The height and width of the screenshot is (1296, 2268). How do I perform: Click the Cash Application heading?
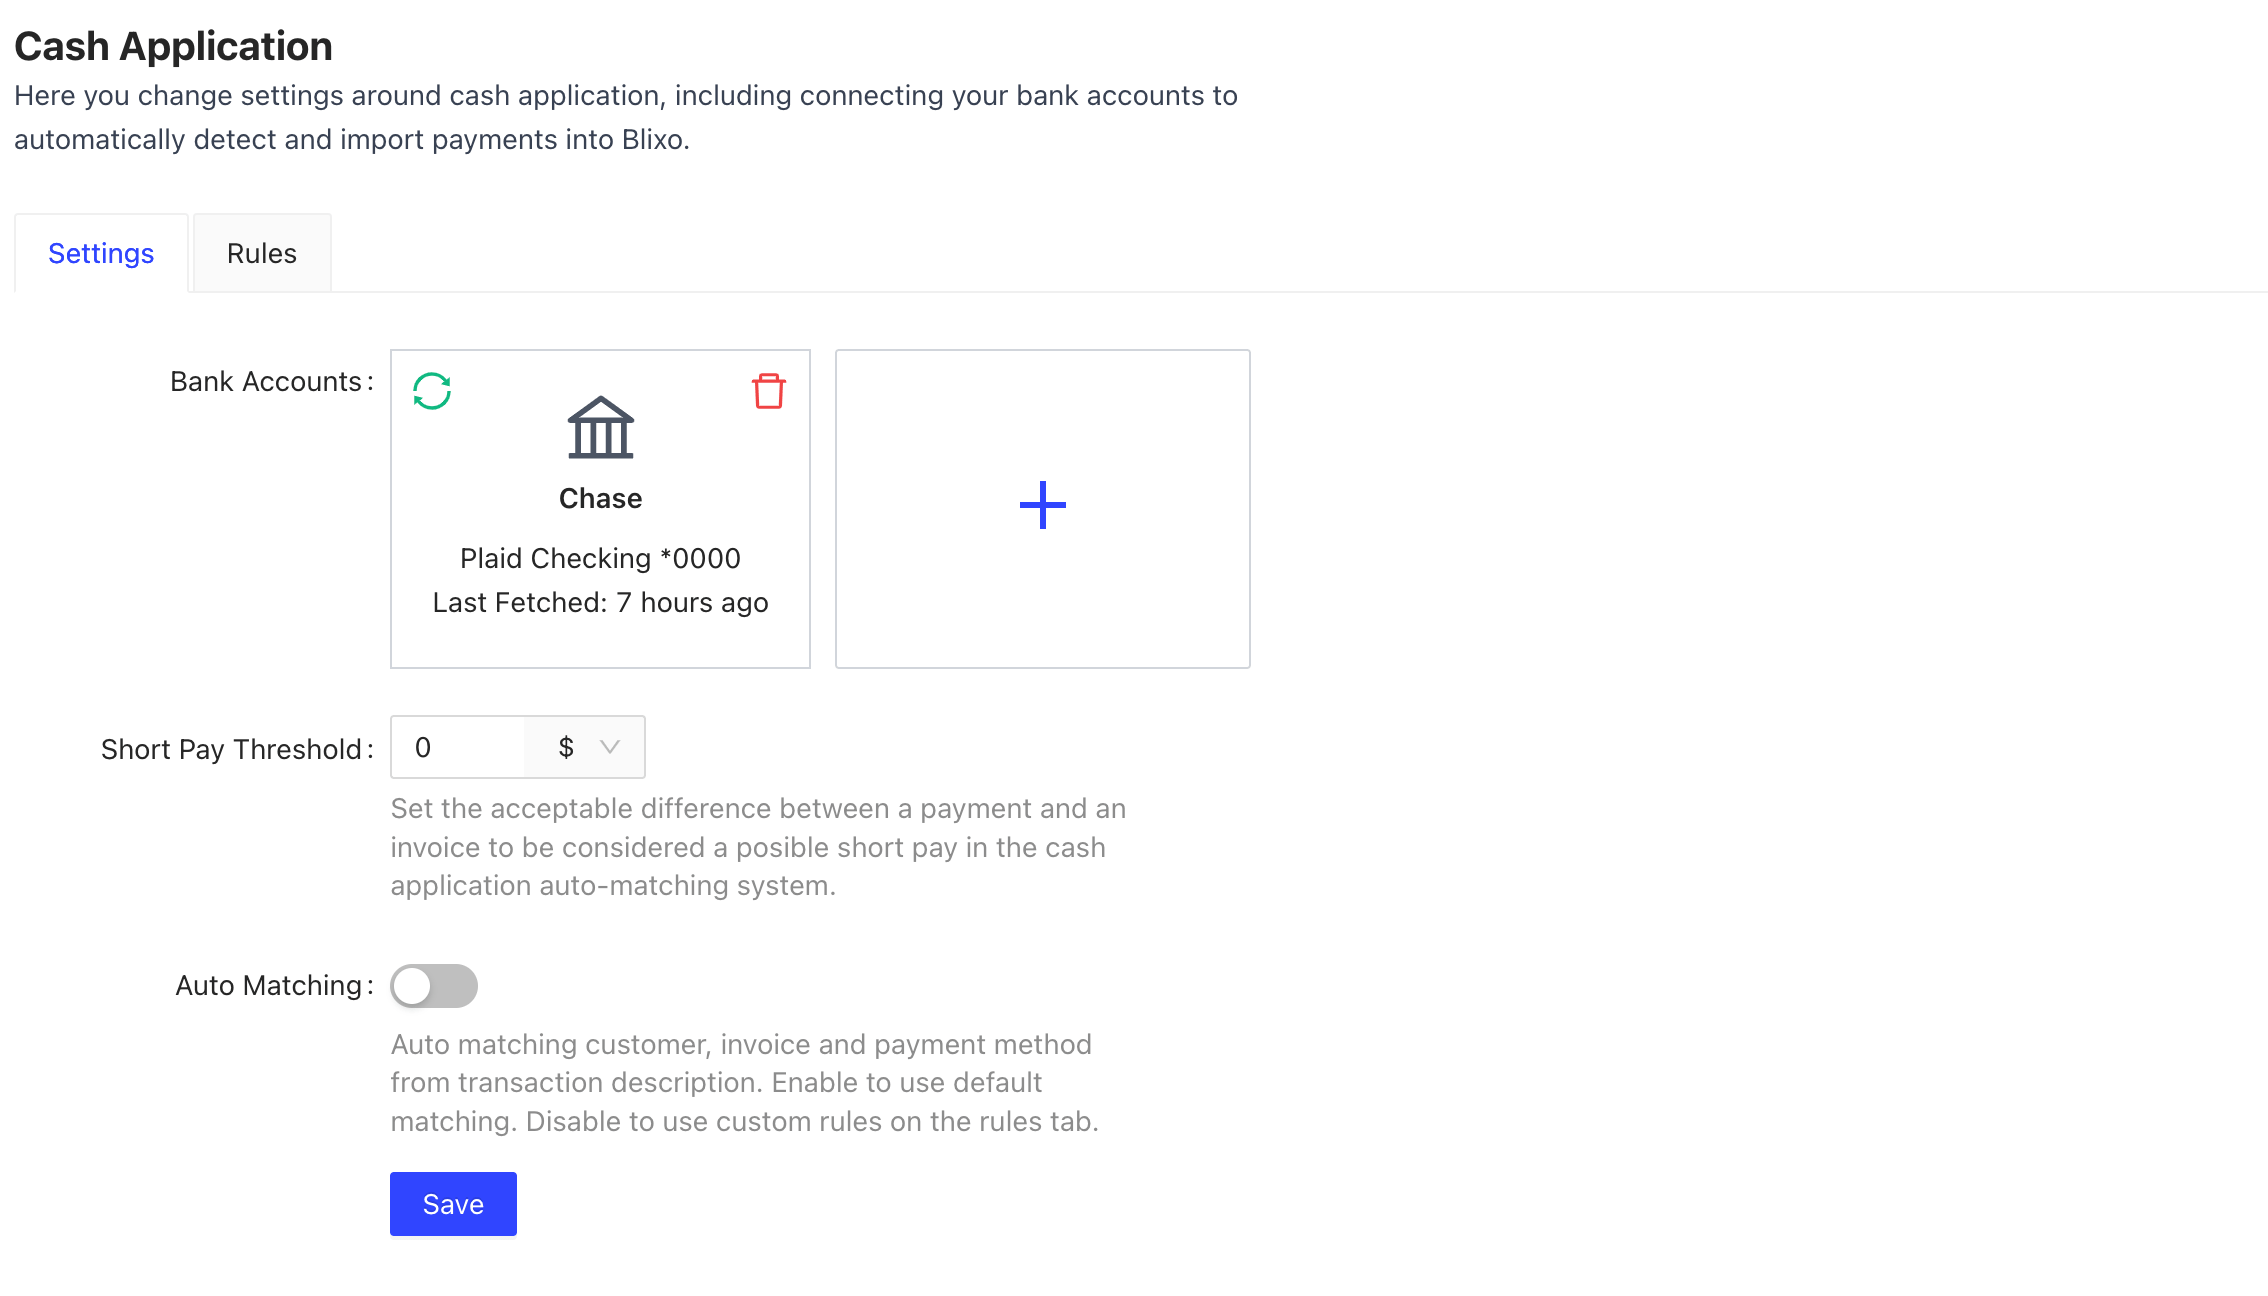pyautogui.click(x=173, y=46)
